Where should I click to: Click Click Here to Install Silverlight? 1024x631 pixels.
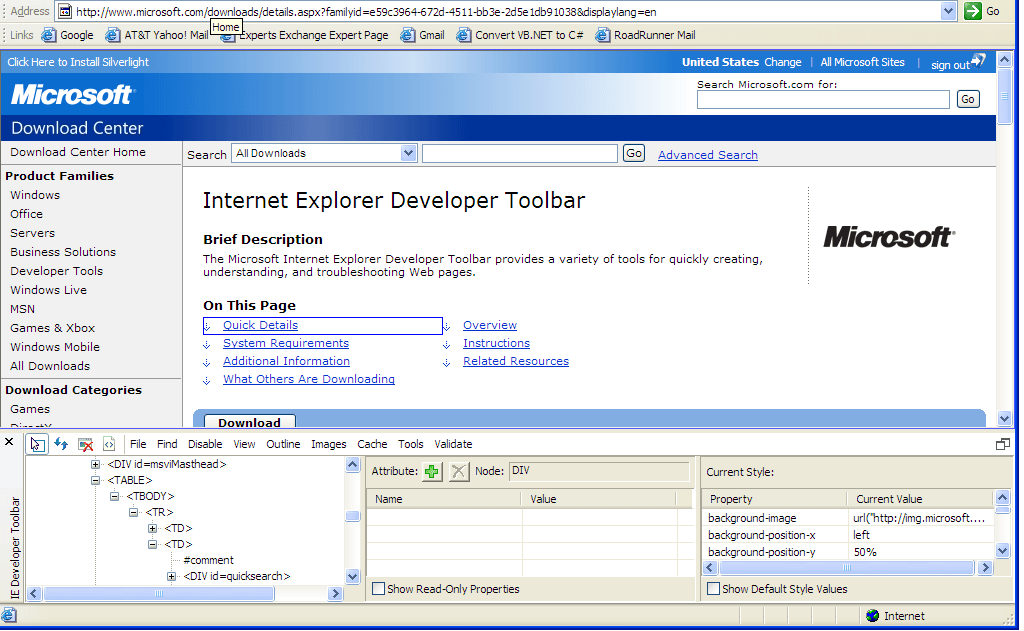pyautogui.click(x=78, y=62)
